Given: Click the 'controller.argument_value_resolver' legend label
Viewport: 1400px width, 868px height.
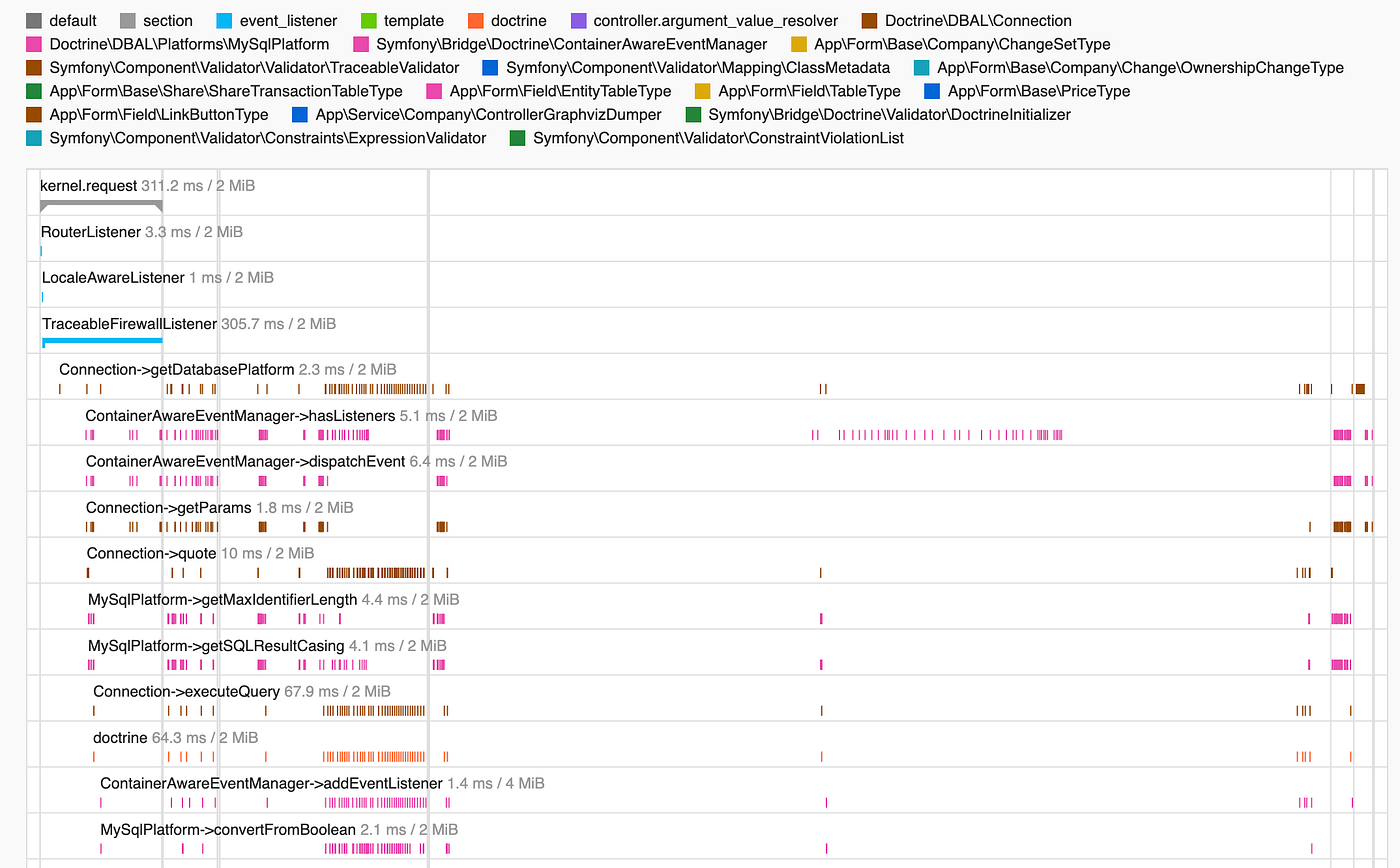Looking at the screenshot, I should [x=716, y=20].
